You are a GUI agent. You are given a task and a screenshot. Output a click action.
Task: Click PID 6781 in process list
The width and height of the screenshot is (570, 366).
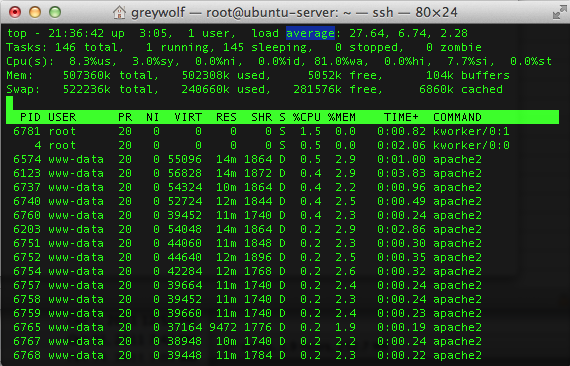27,131
